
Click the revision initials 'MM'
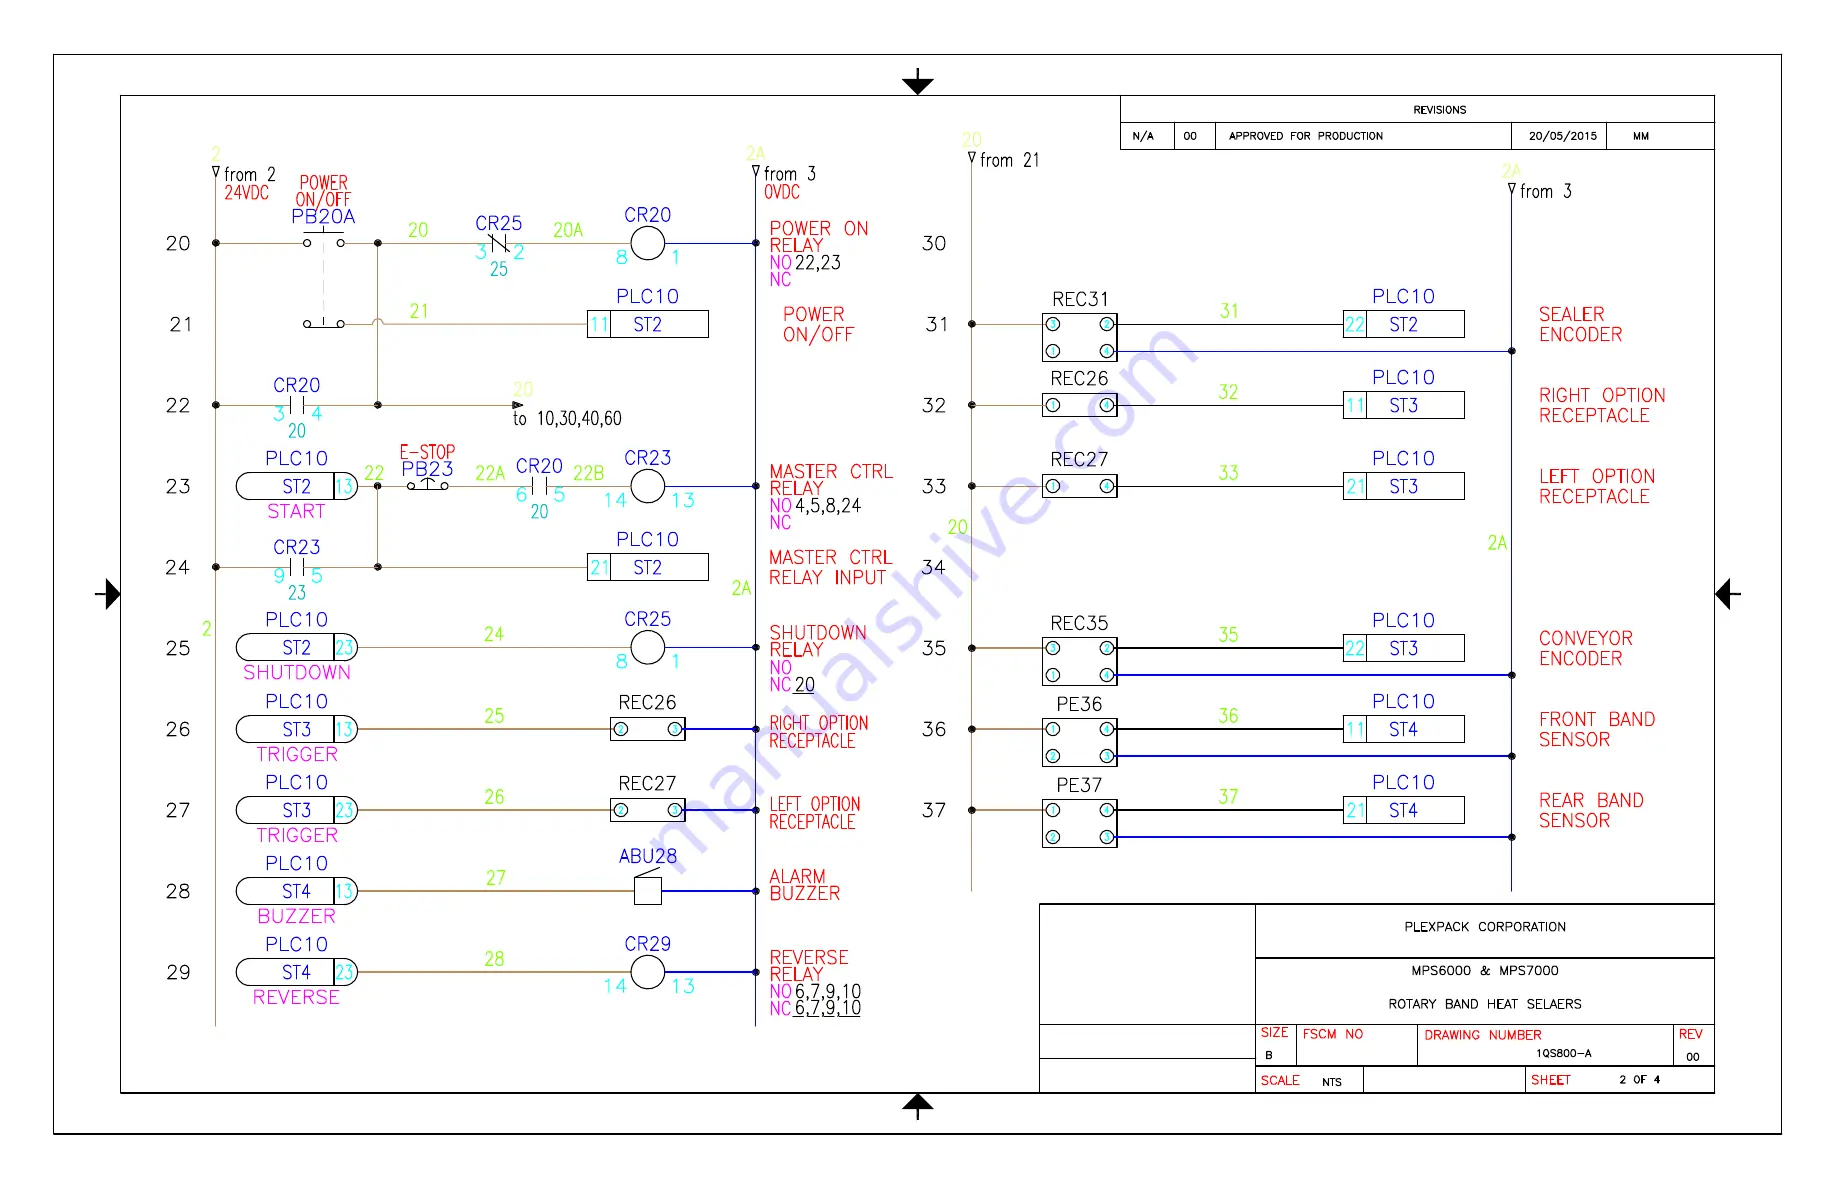point(1641,136)
